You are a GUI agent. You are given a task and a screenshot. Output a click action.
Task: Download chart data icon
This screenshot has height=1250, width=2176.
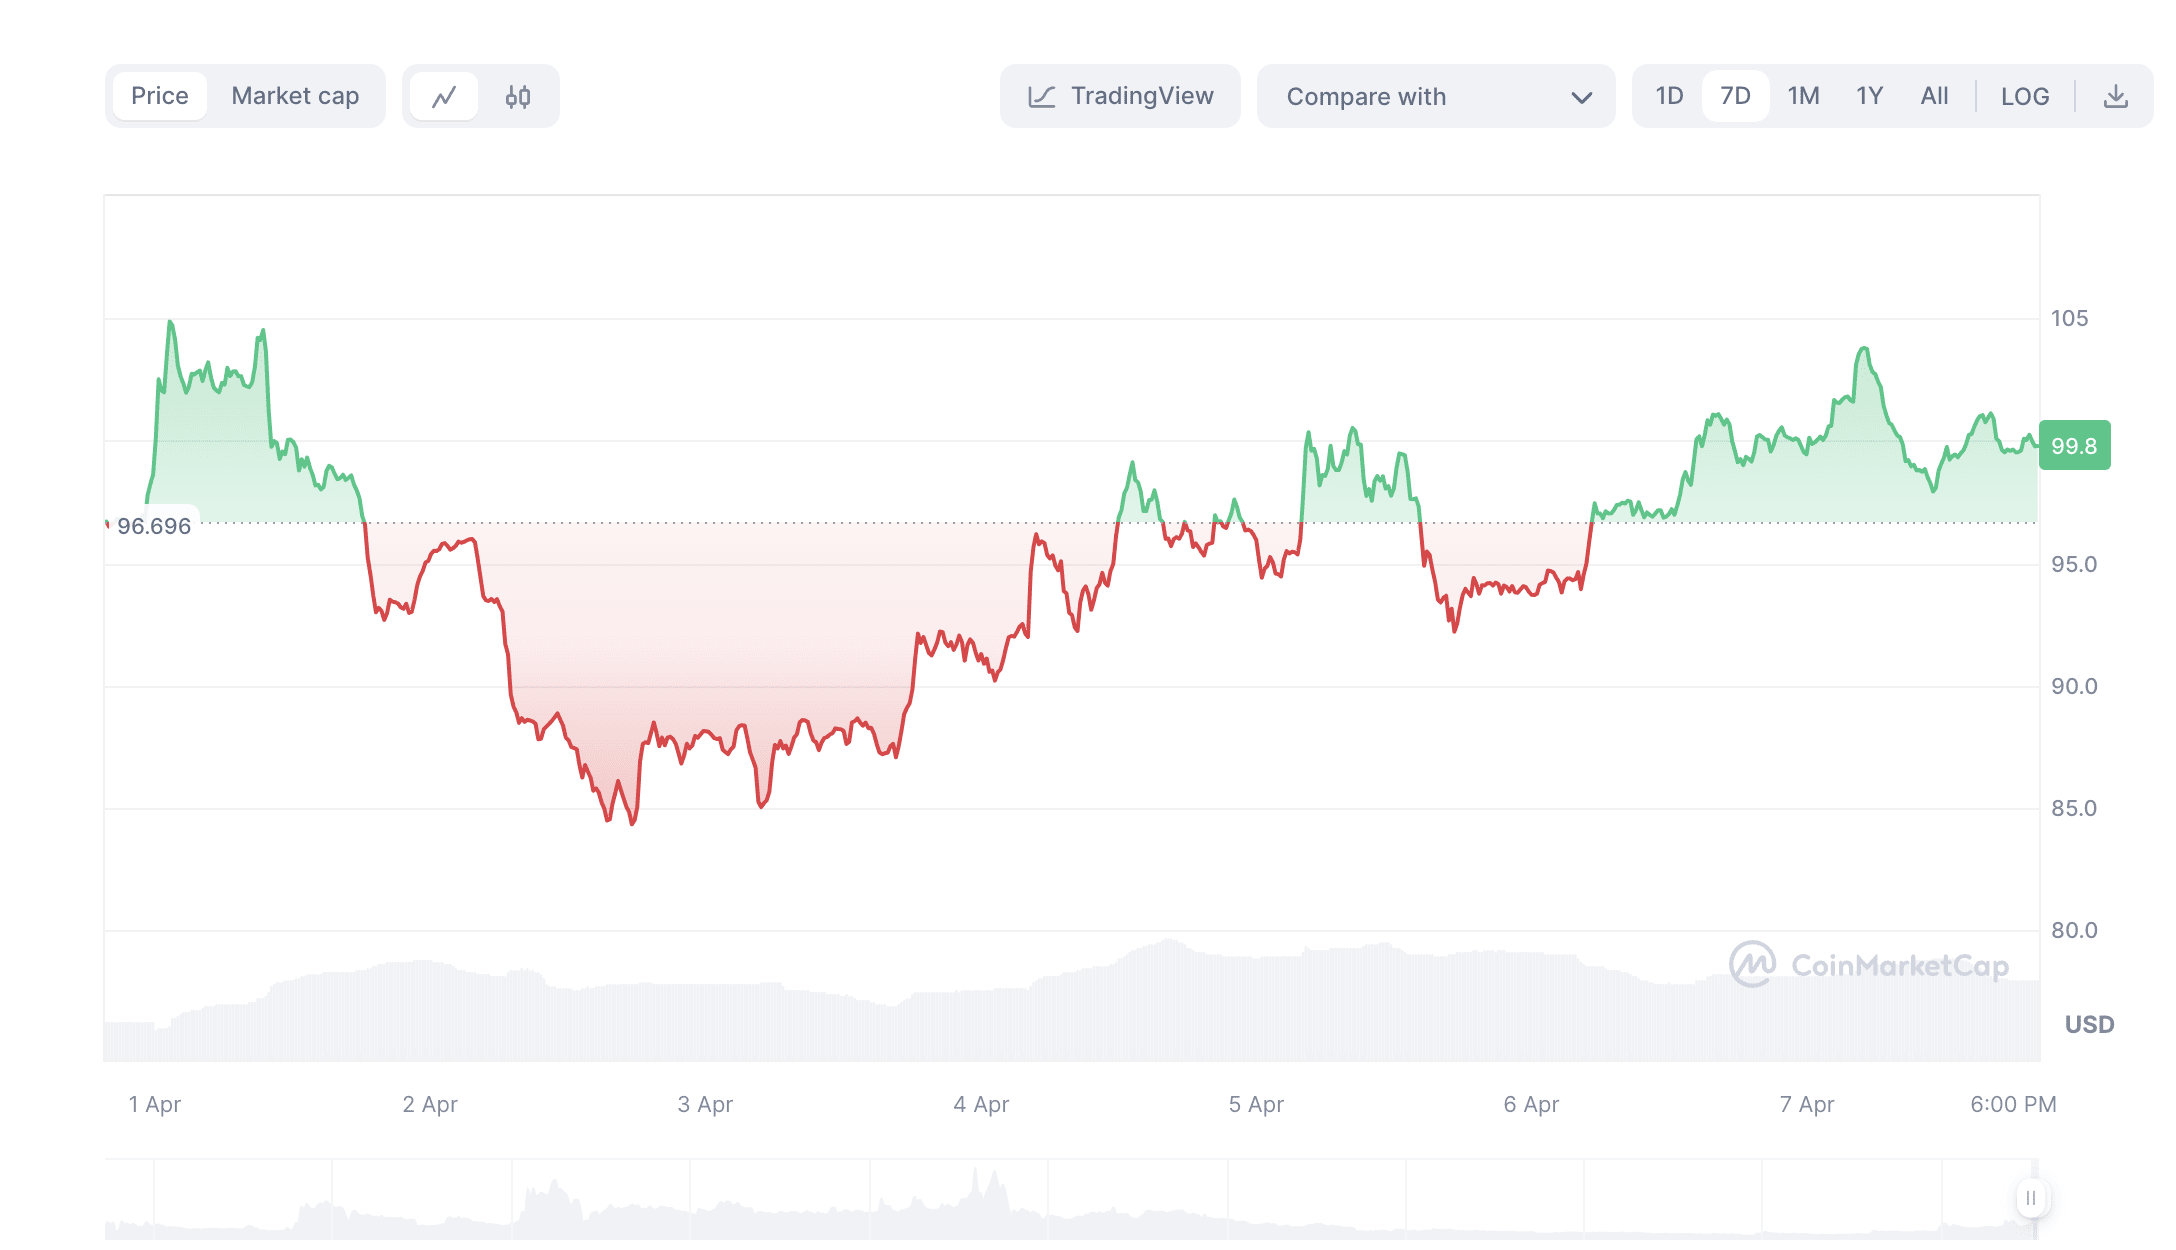2116,97
